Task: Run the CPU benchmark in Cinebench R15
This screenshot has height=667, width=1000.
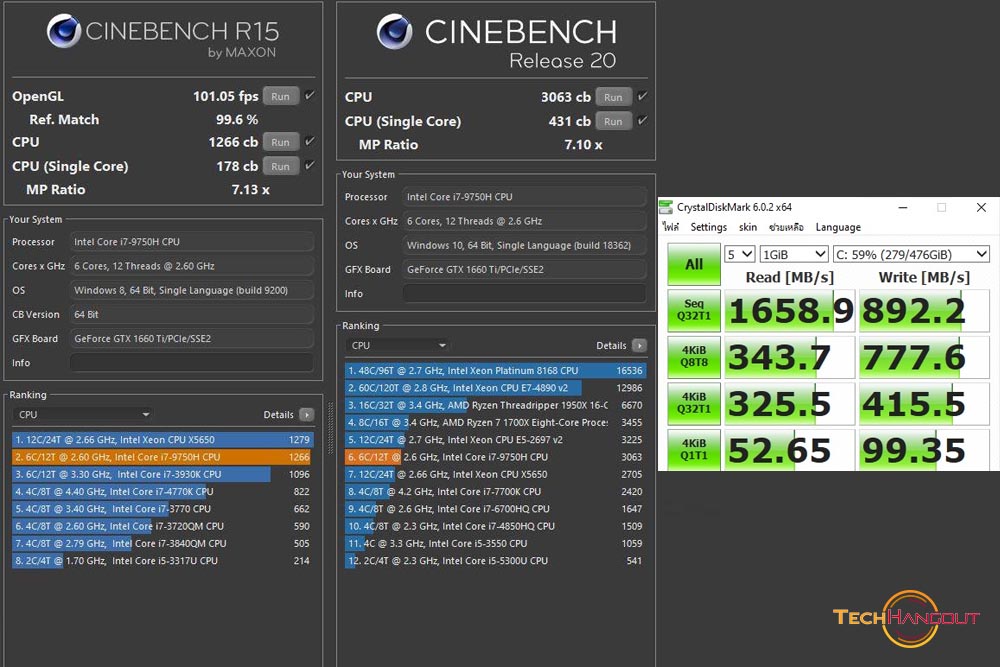Action: (x=281, y=142)
